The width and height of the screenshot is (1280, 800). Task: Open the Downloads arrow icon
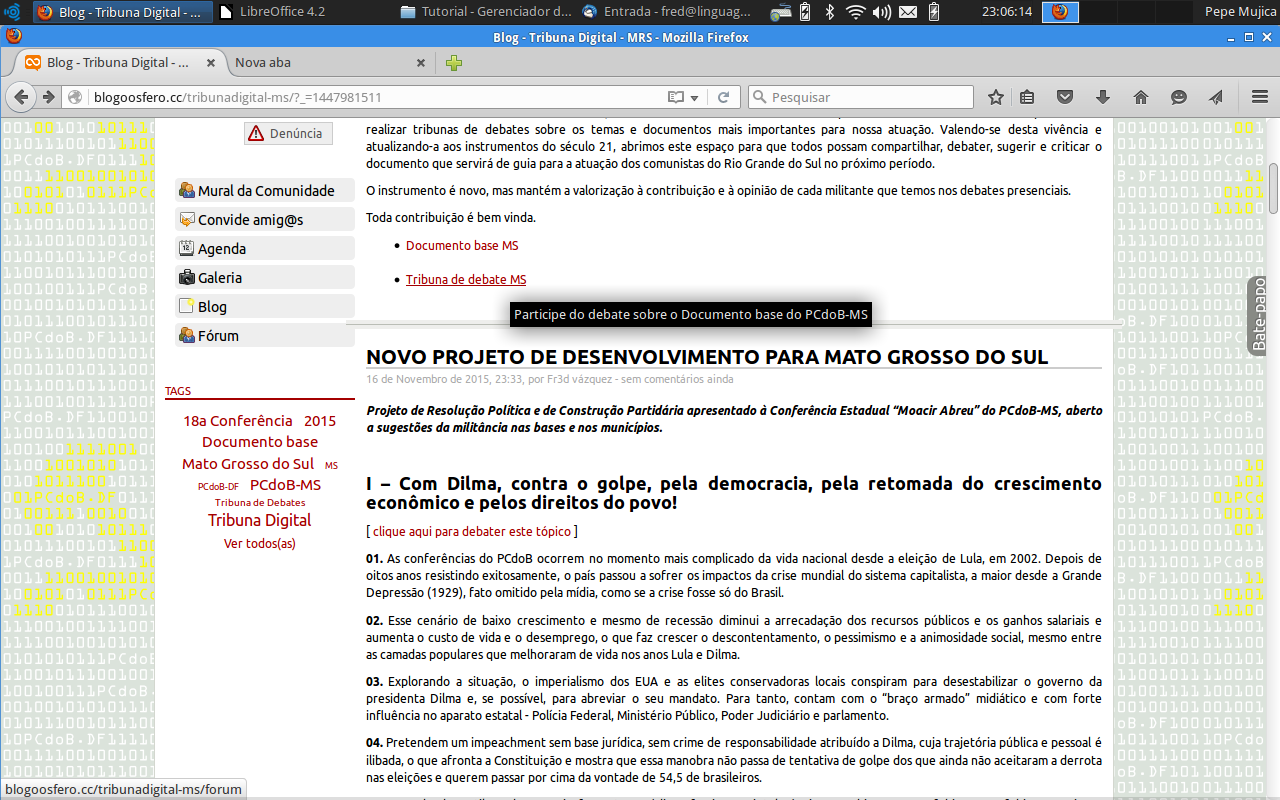click(1103, 97)
